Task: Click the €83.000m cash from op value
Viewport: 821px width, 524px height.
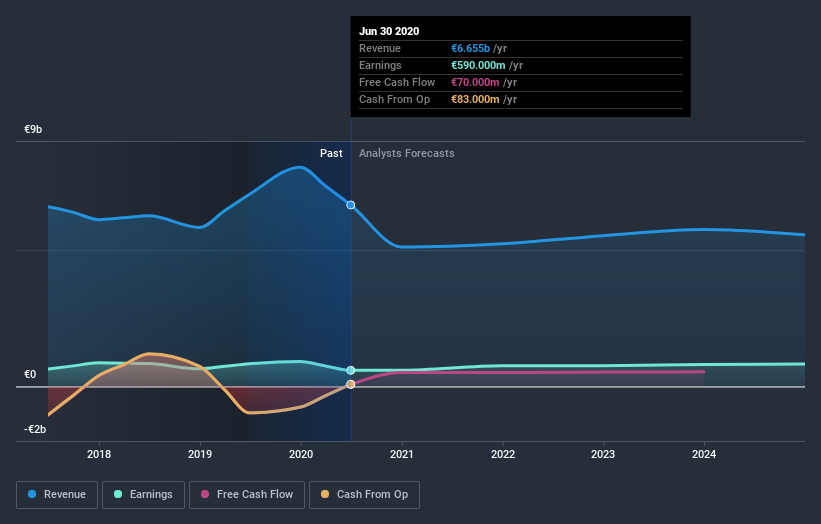Action: (475, 99)
